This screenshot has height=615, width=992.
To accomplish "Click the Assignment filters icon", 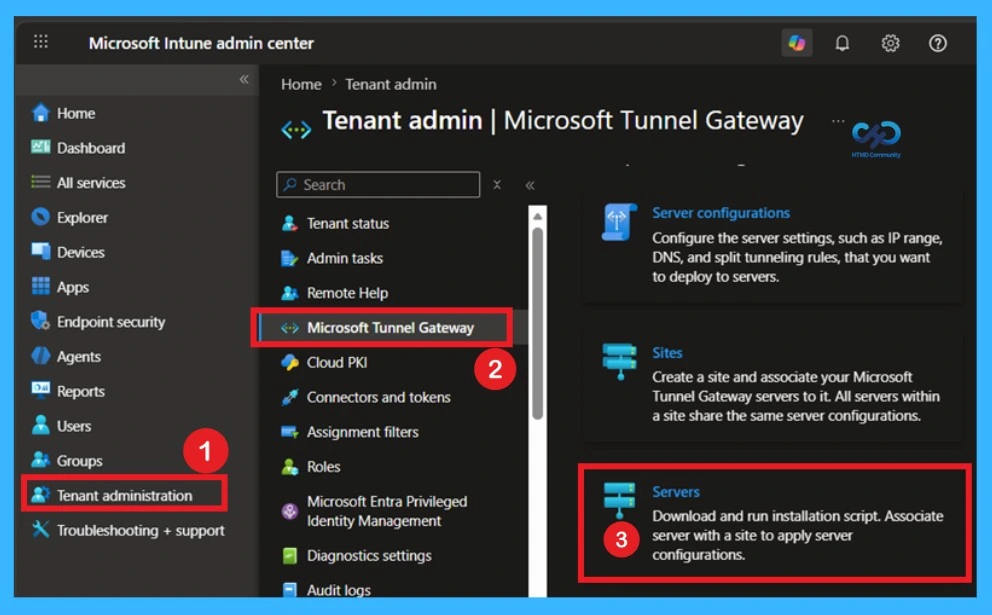I will (290, 432).
